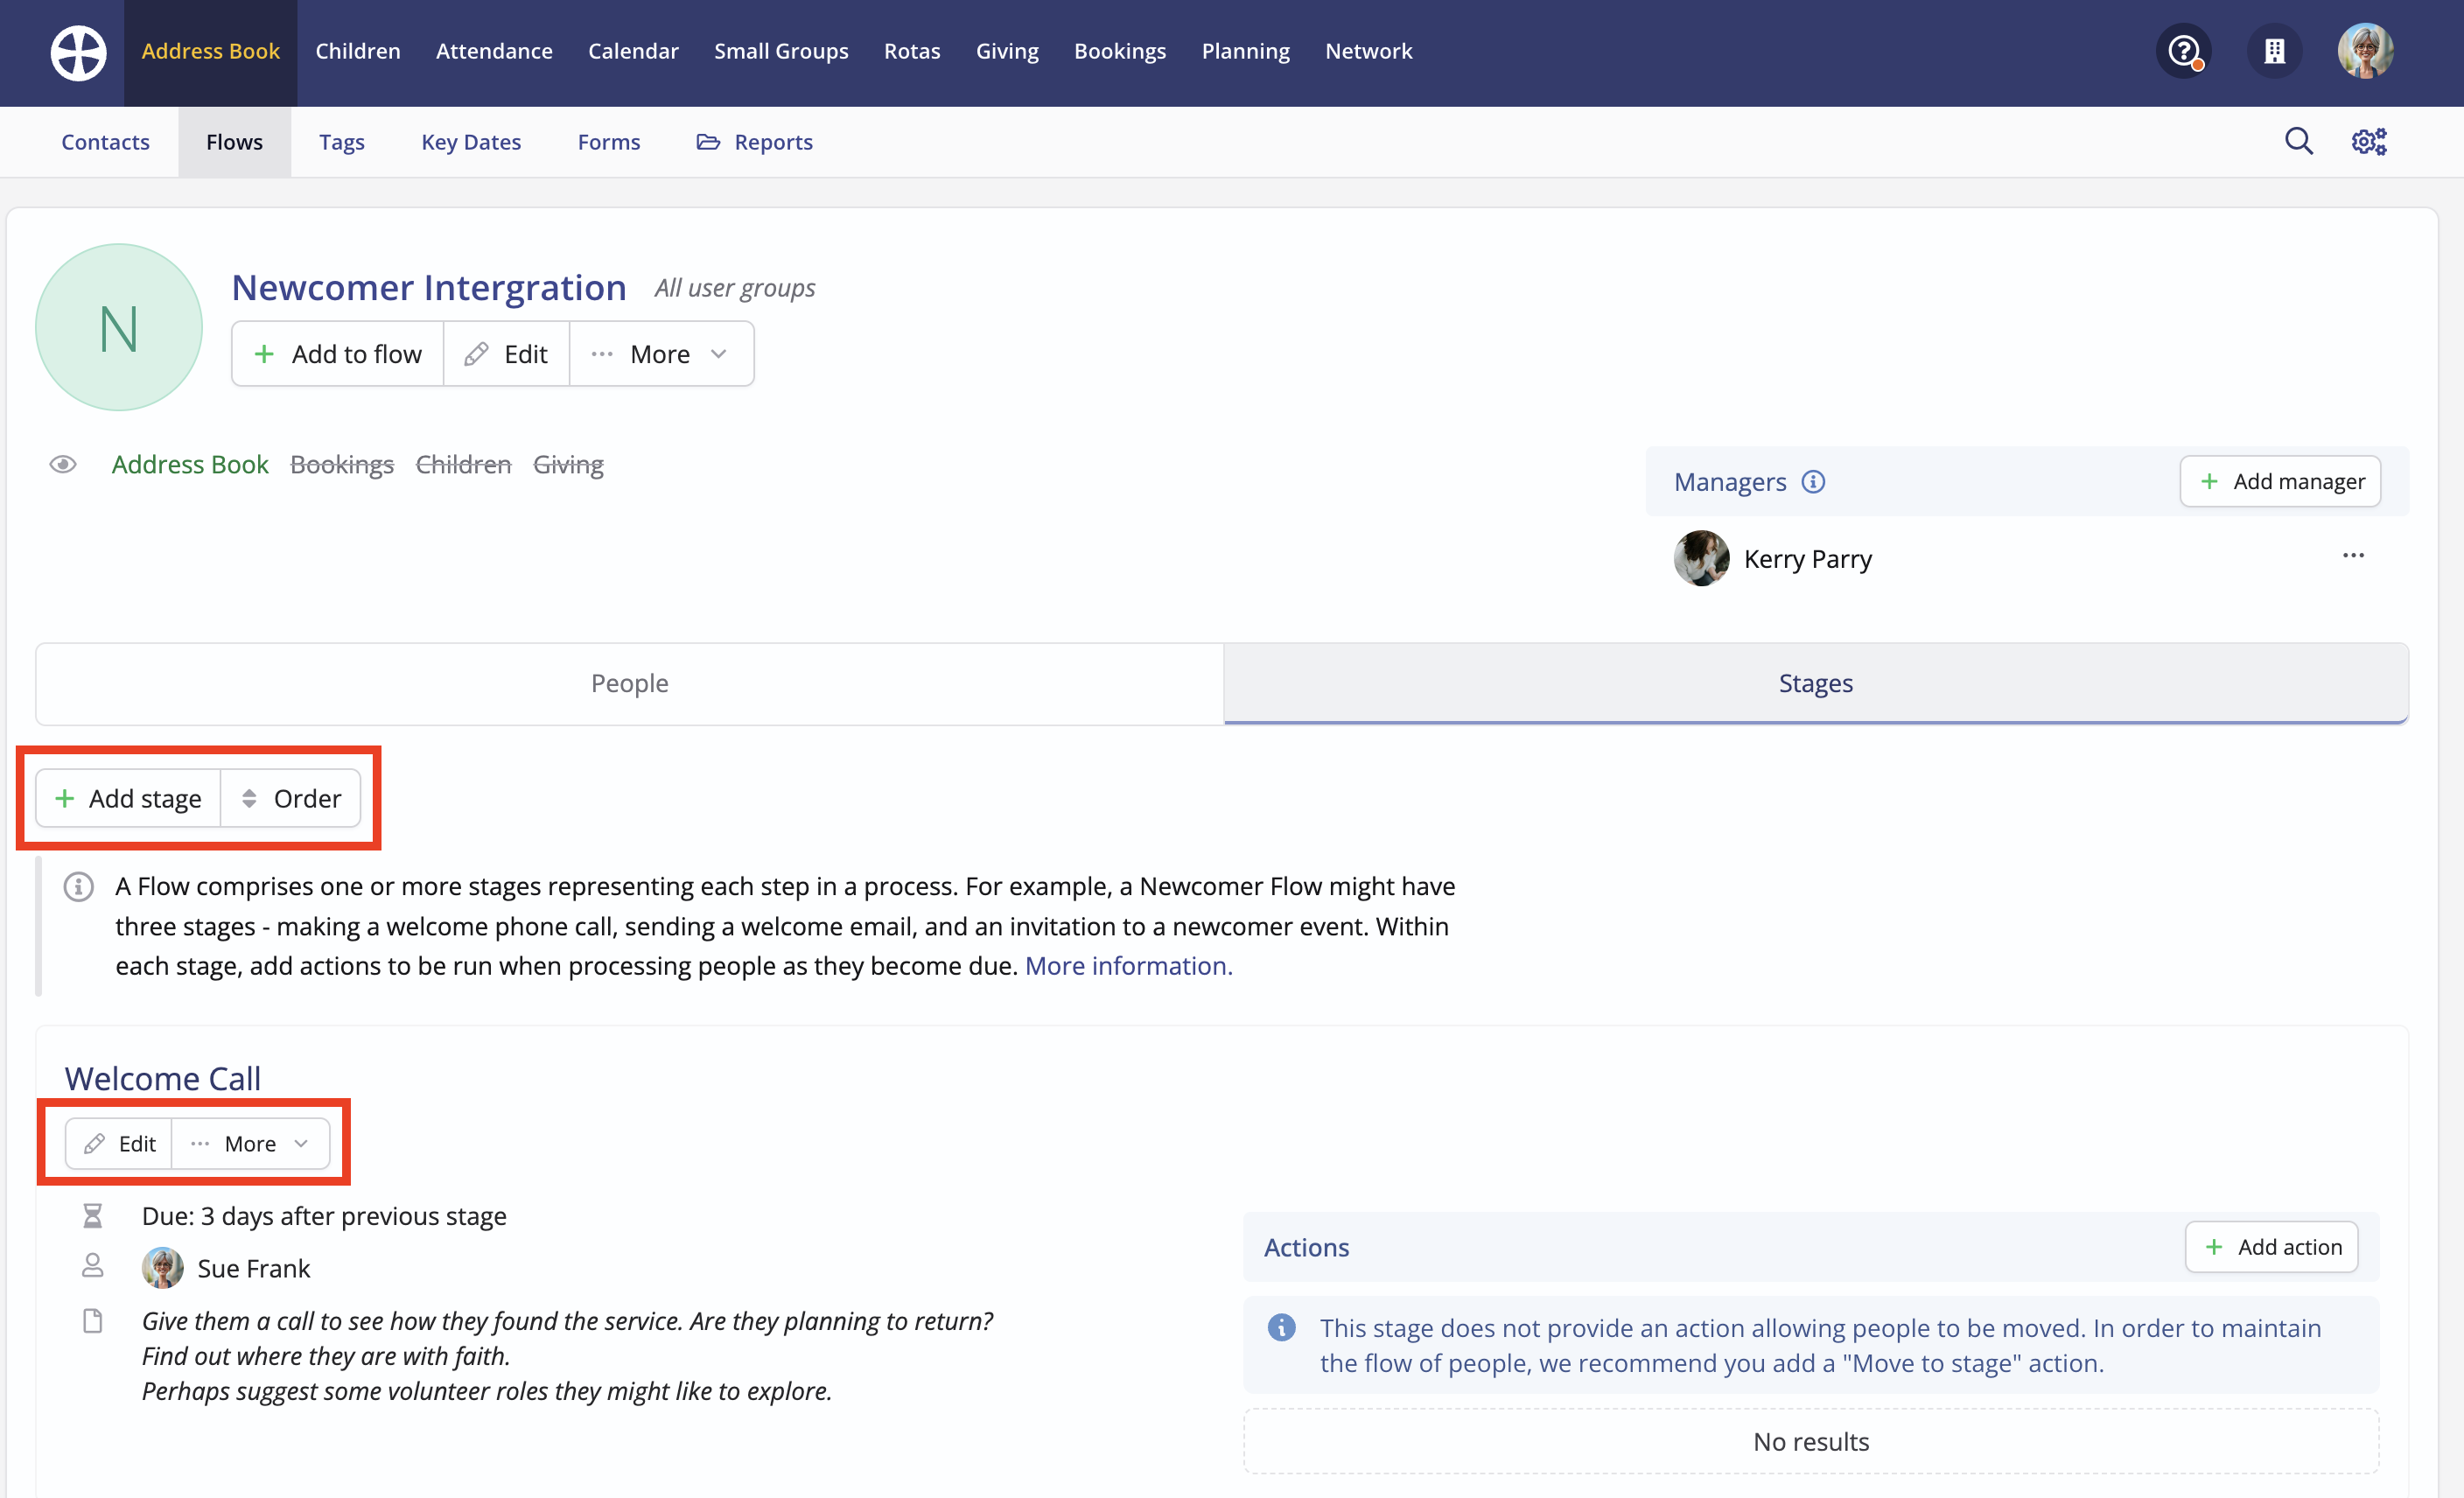2464x1498 pixels.
Task: Open the help question mark icon
Action: (2183, 51)
